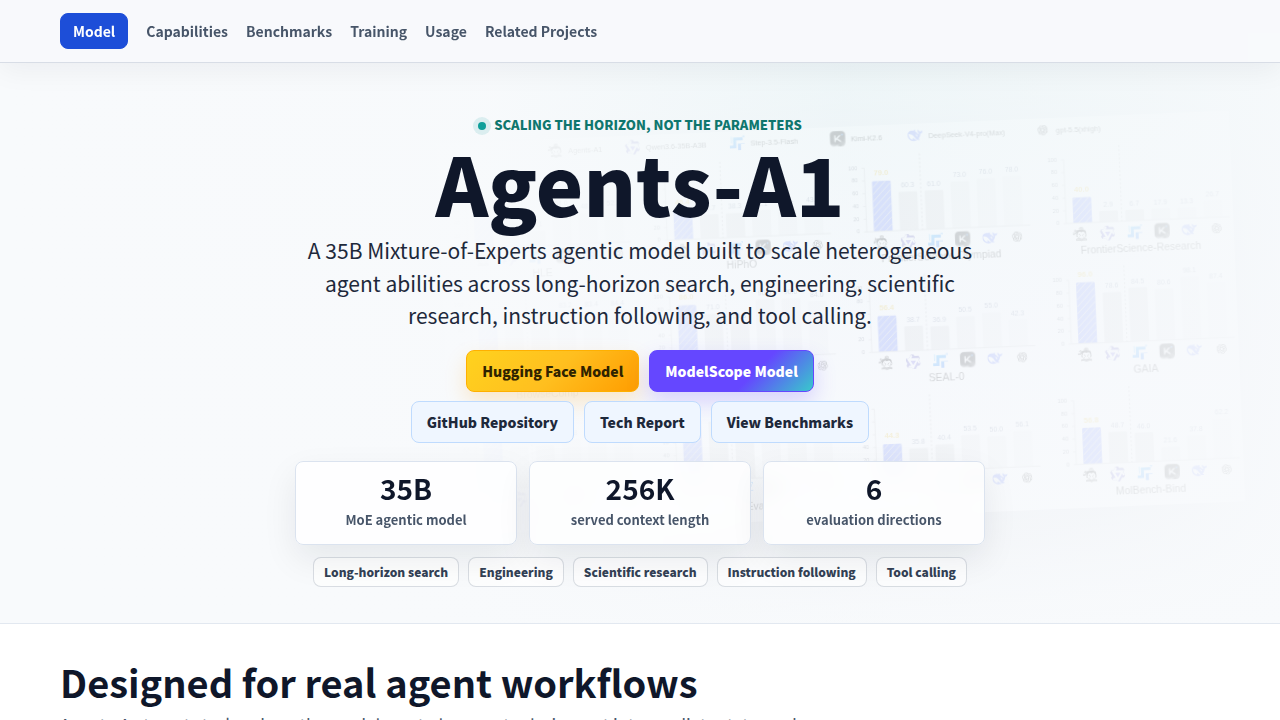This screenshot has height=720, width=1280.
Task: Click the '35B Mixture-of-Experts agentic model' description paragraph
Action: (640, 284)
